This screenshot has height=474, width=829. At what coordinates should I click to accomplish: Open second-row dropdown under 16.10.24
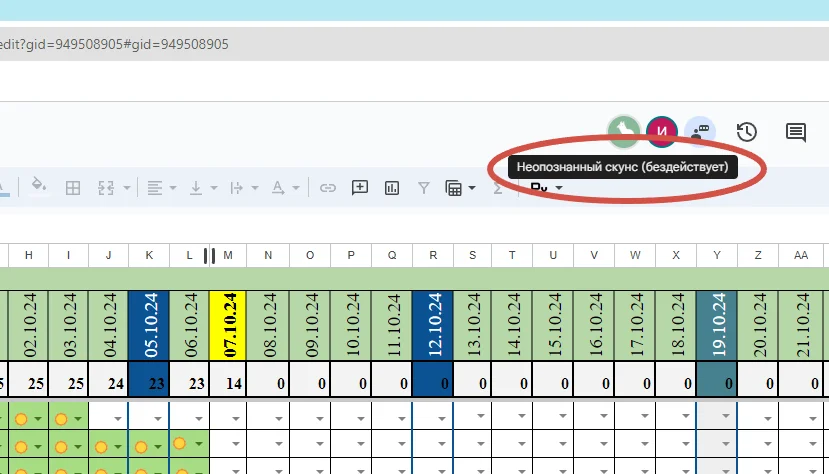pyautogui.click(x=604, y=444)
